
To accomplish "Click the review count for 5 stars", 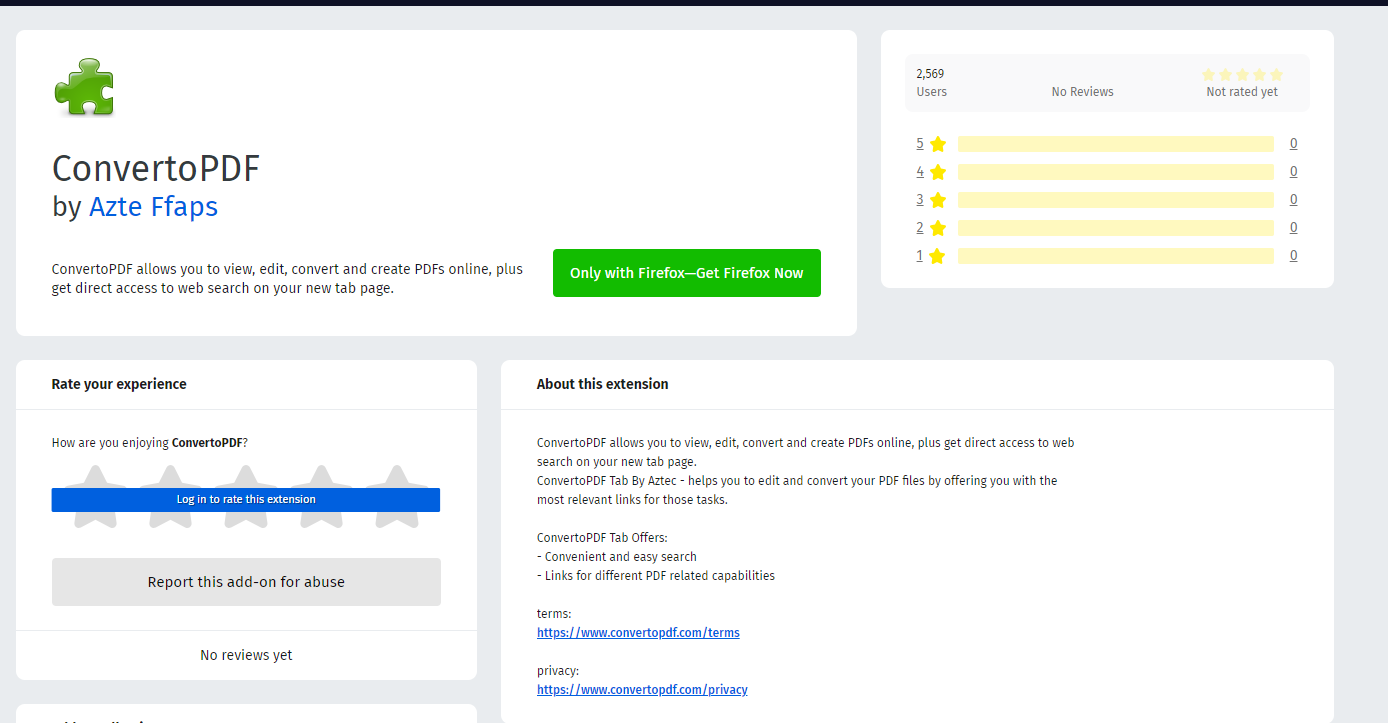I will [x=1293, y=144].
